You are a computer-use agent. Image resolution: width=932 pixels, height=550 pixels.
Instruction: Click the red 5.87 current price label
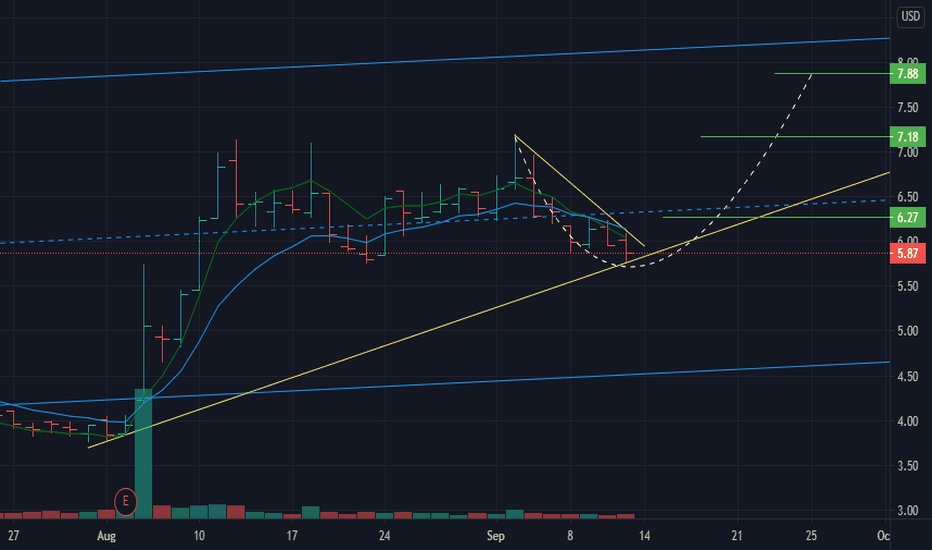907,253
